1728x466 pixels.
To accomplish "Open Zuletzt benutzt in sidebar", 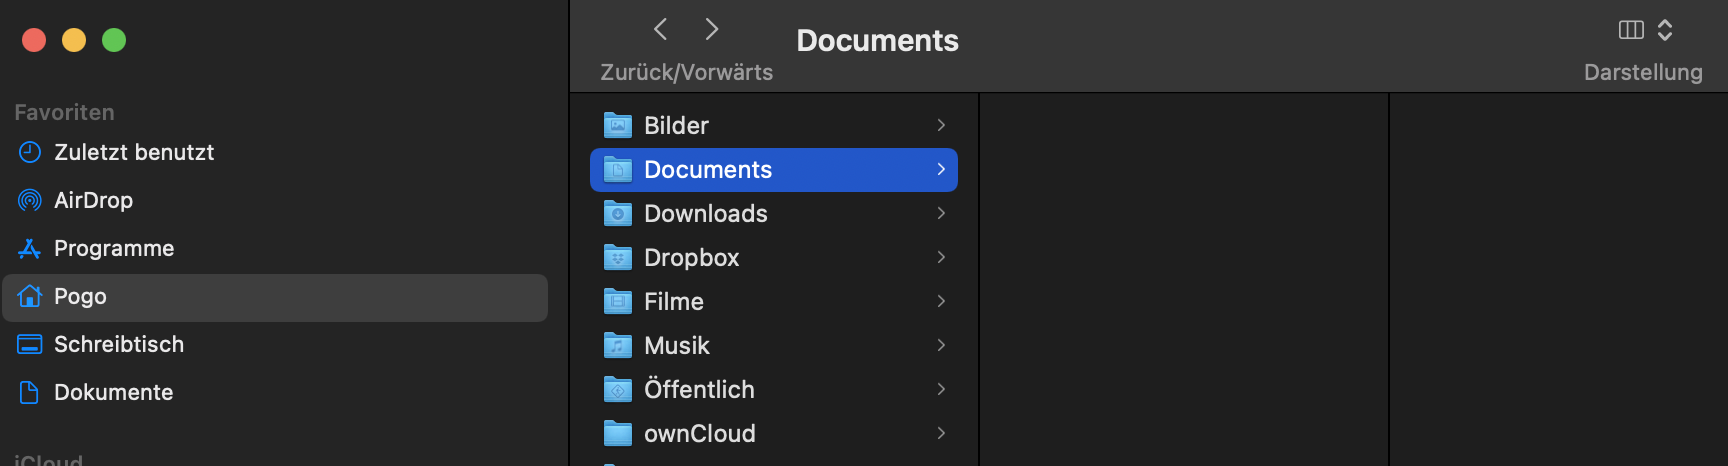I will point(134,152).
